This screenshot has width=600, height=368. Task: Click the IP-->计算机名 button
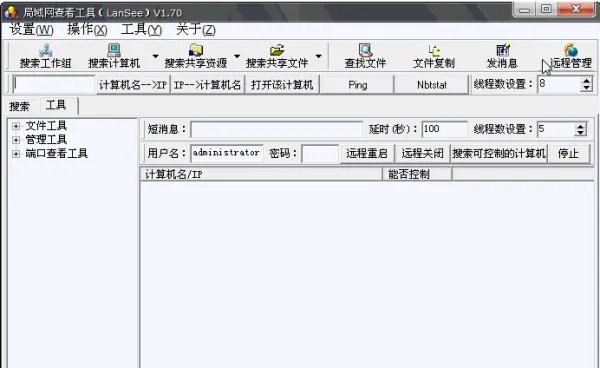207,85
